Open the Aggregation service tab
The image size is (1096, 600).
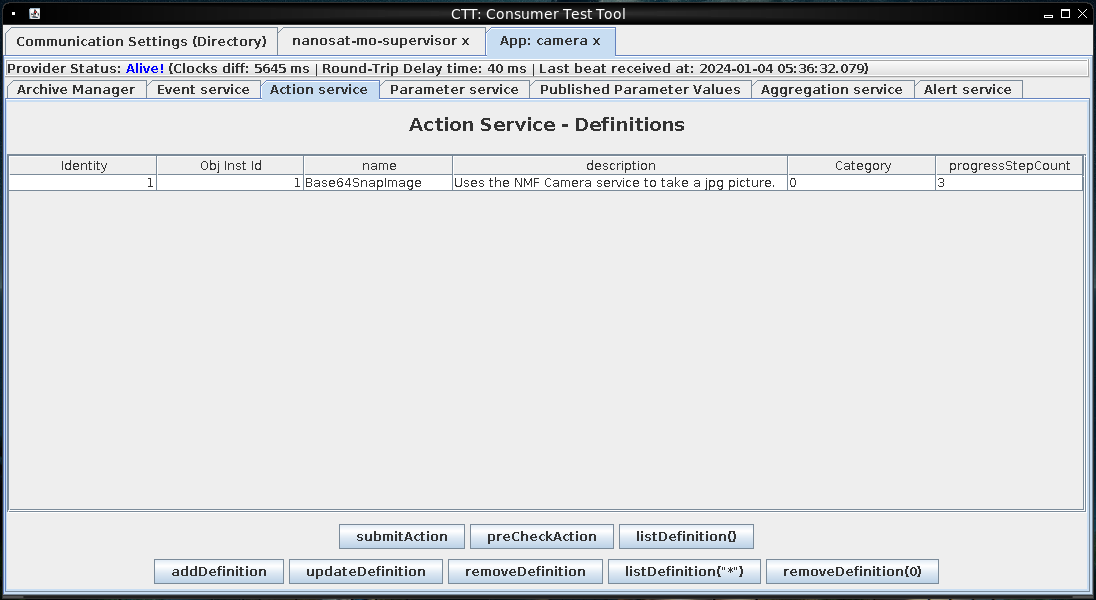[x=831, y=90]
